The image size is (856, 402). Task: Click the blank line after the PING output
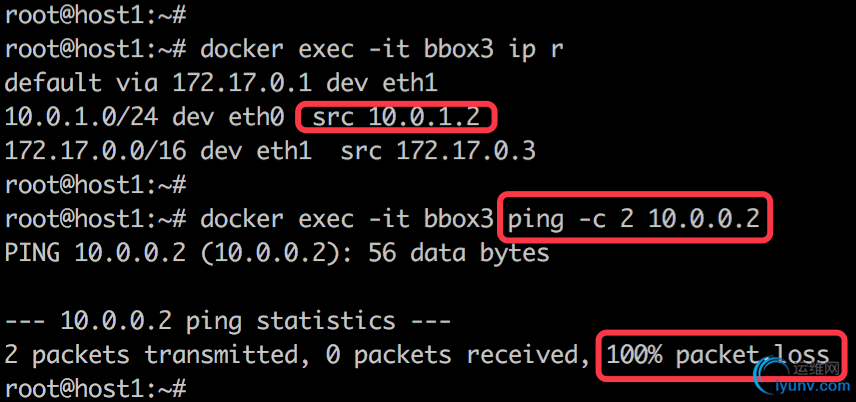pos(428,287)
